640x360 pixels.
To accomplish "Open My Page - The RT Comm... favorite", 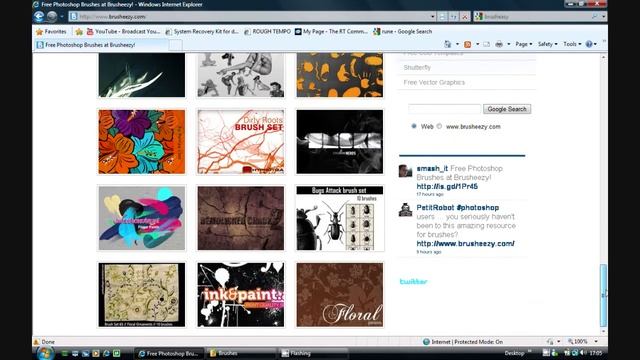I will click(x=331, y=31).
